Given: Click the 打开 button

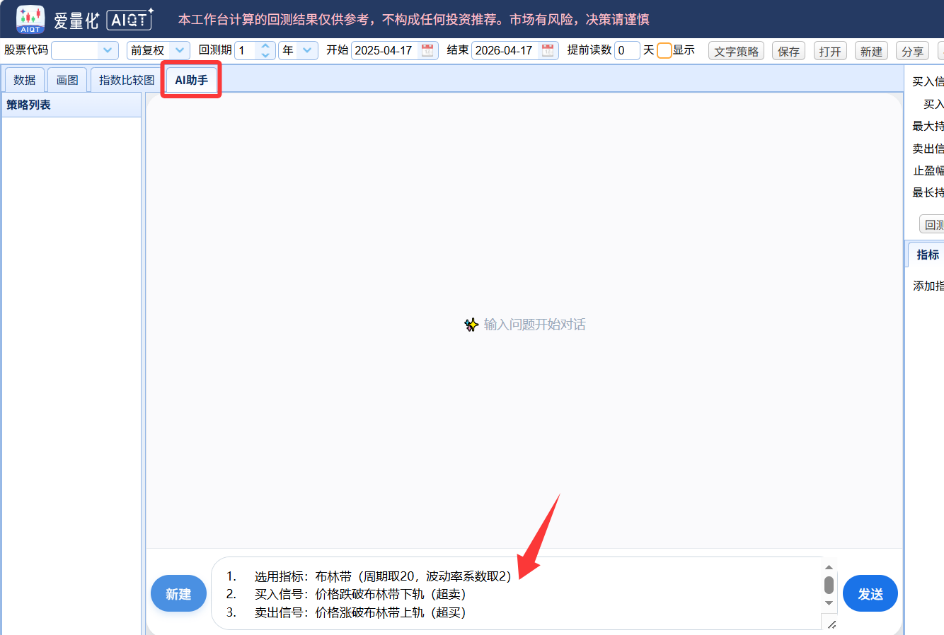Looking at the screenshot, I should coord(830,51).
